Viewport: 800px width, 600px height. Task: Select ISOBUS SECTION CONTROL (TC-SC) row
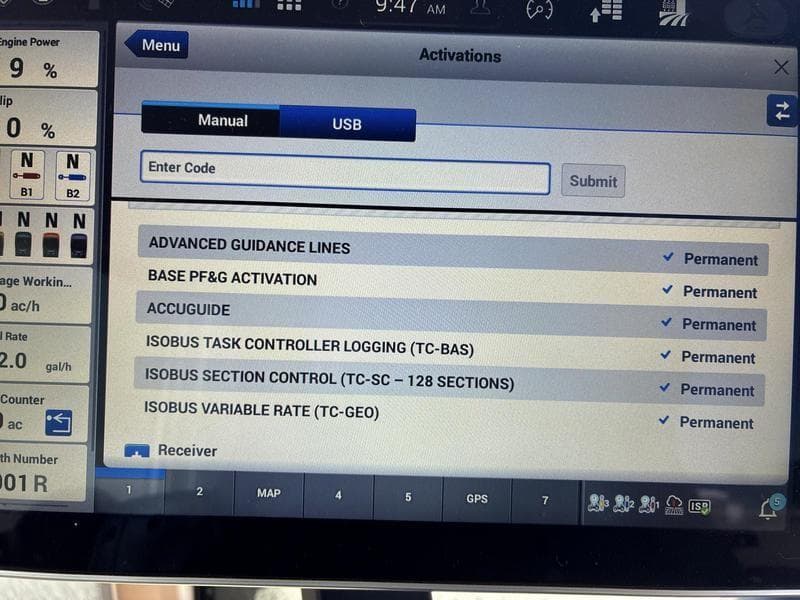pyautogui.click(x=449, y=382)
